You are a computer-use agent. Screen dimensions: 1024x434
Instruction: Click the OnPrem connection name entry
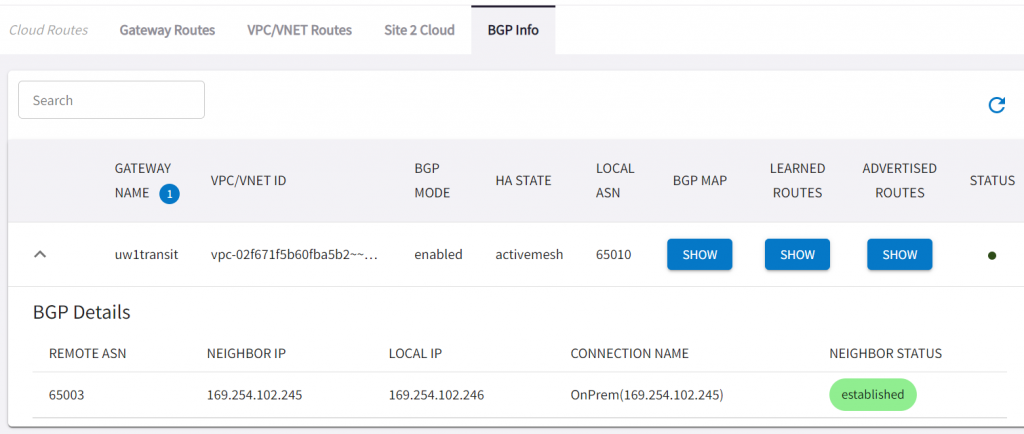(x=647, y=395)
